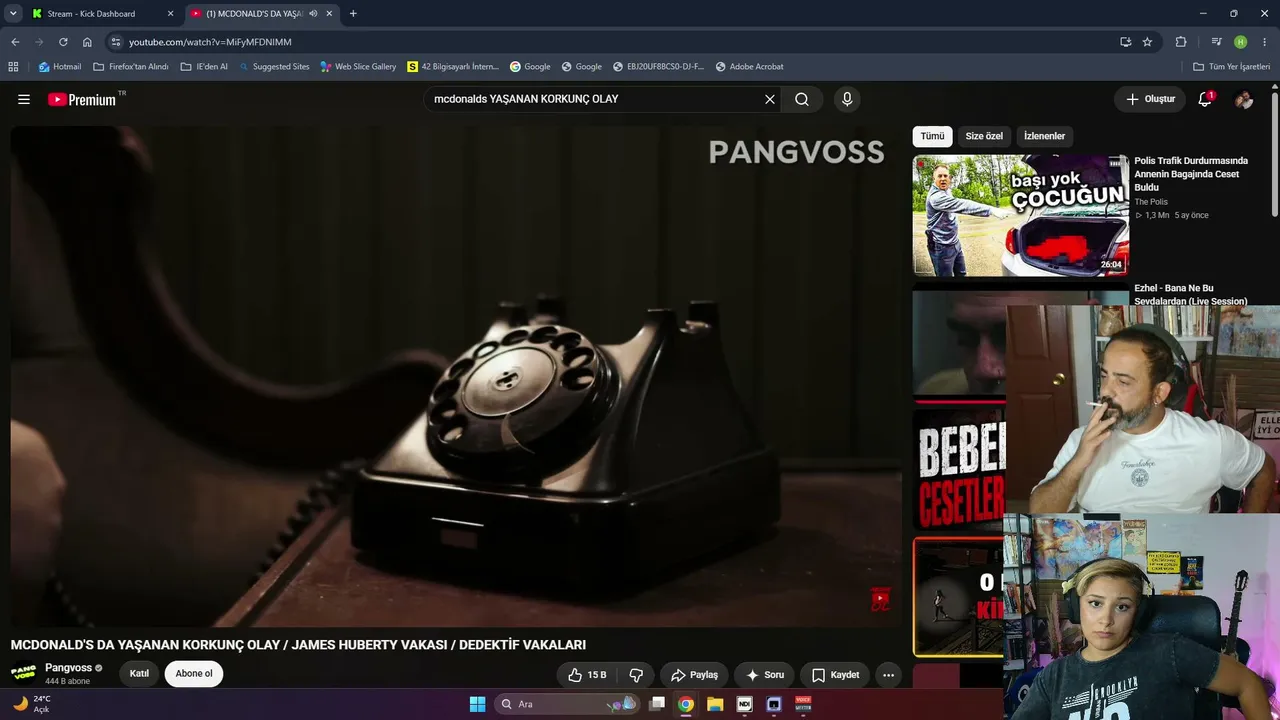Select the Tümü filter chip
1280x720 pixels.
(932, 136)
